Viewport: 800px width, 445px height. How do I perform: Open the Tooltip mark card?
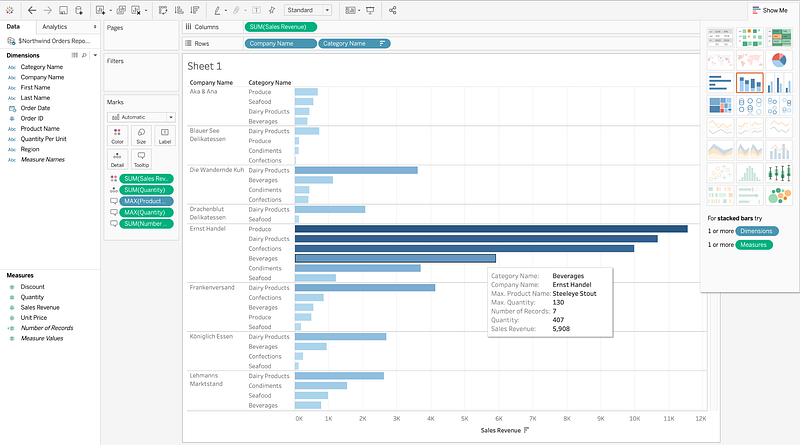click(141, 159)
